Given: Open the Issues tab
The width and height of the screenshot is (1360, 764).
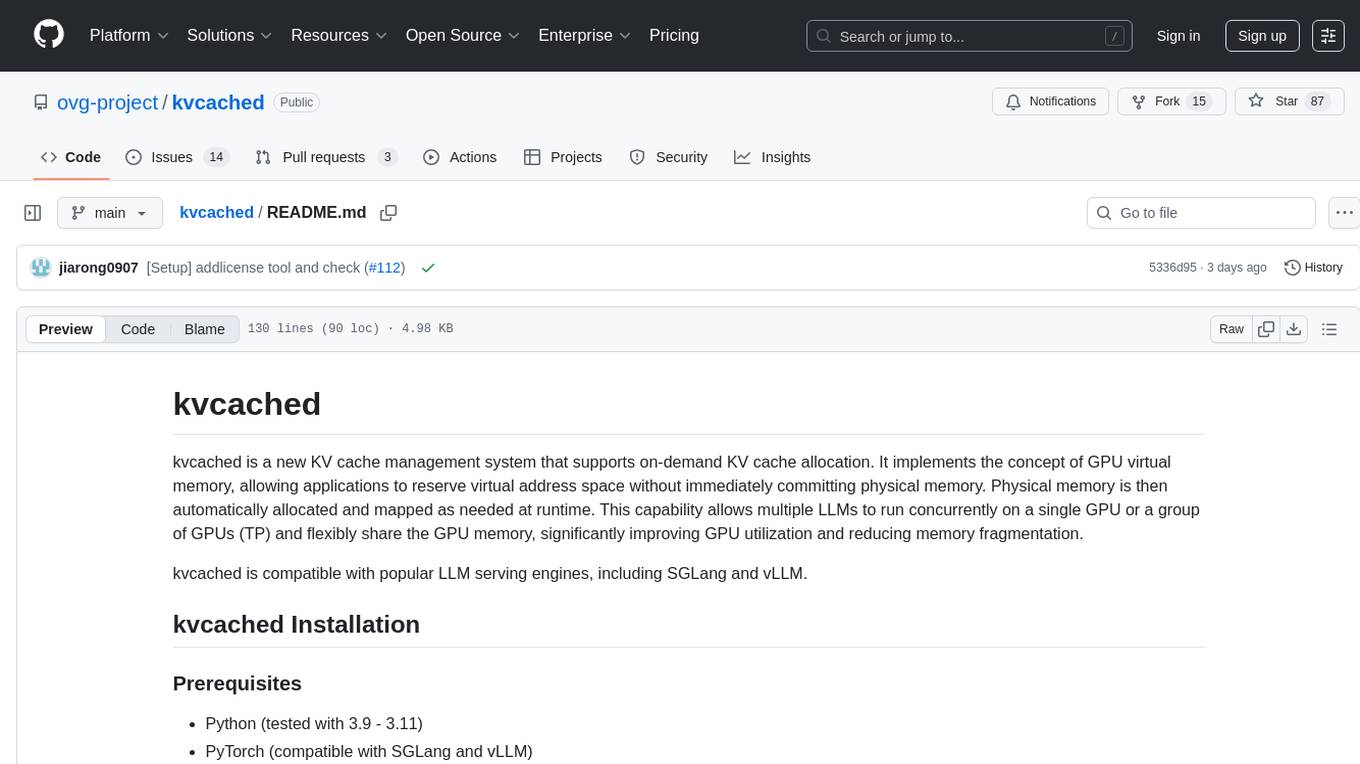Looking at the screenshot, I should (177, 157).
